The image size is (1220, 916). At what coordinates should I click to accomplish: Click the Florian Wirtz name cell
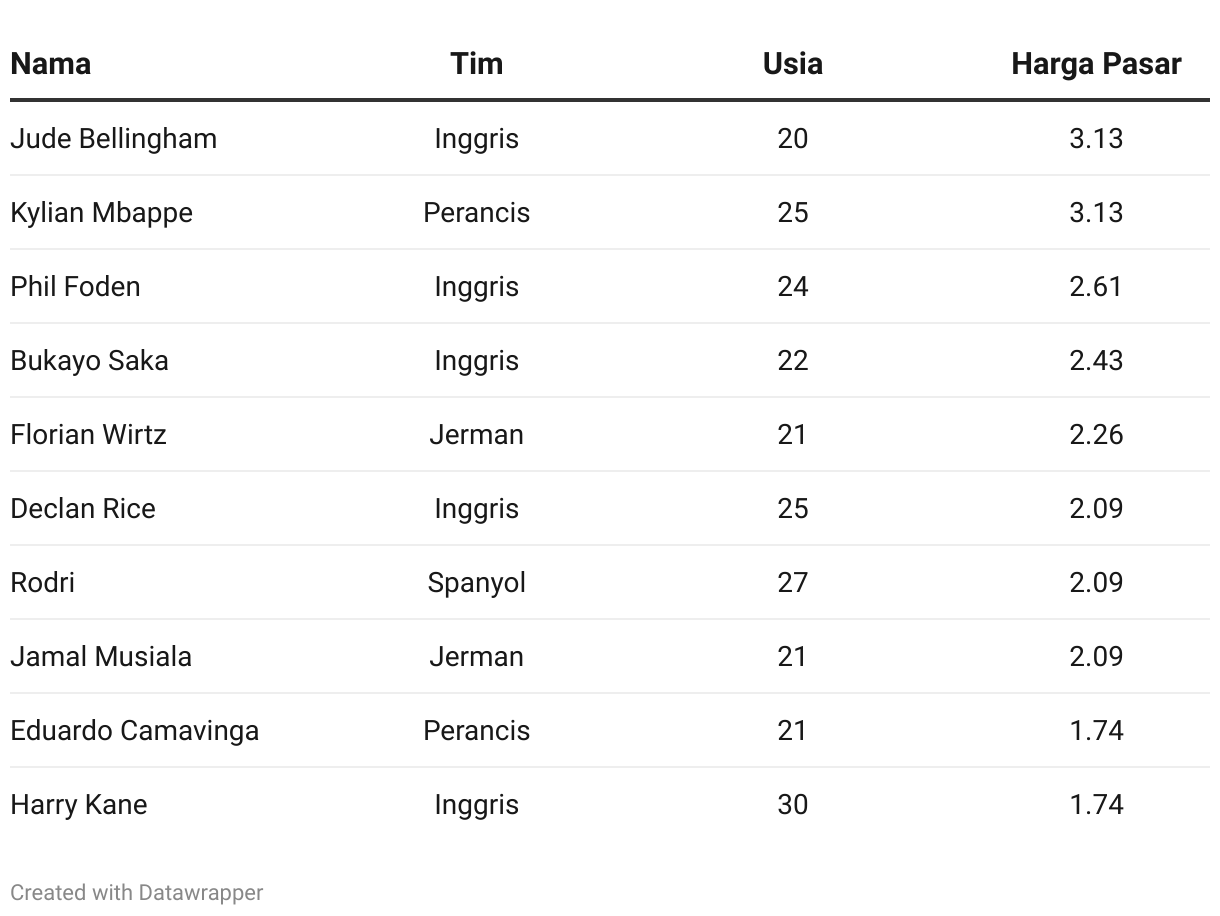click(x=88, y=434)
